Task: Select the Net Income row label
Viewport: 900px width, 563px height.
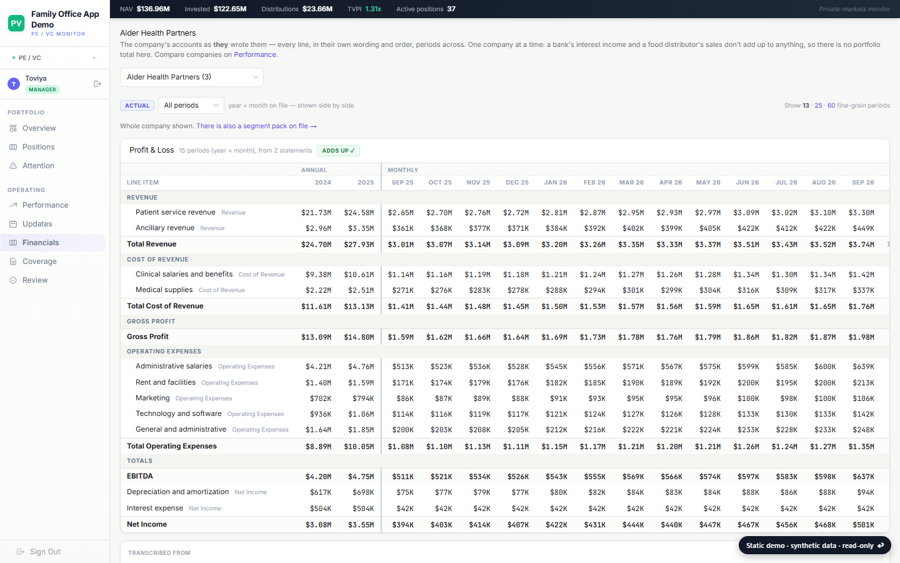Action: [146, 525]
